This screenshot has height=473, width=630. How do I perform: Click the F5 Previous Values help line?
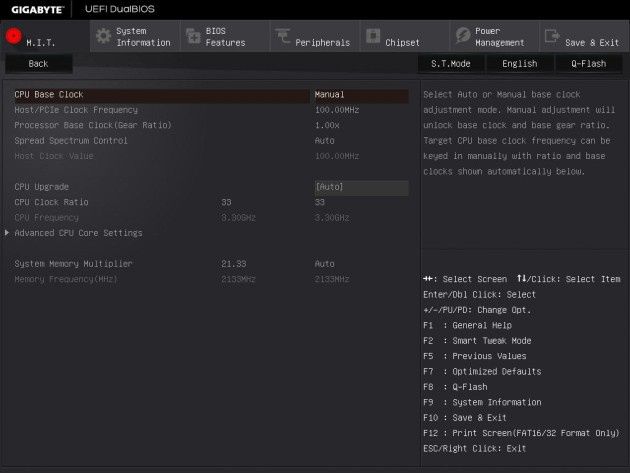(x=475, y=356)
